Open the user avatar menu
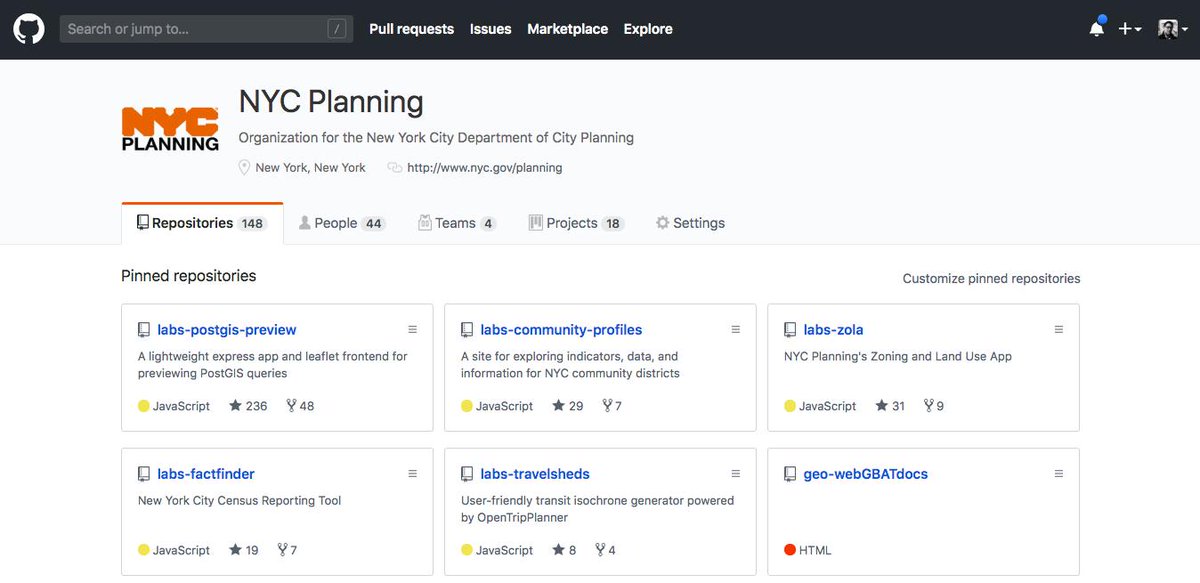 pos(1172,29)
